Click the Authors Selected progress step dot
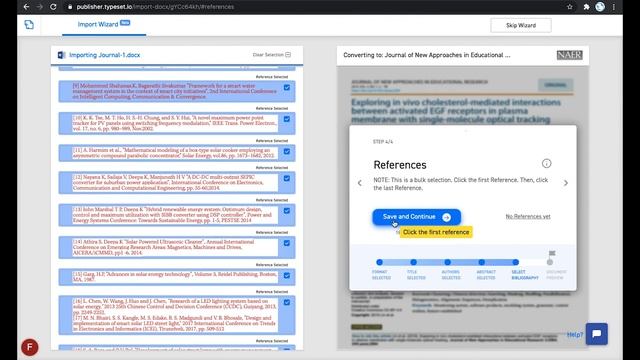Viewport: 640px width, 360px height. pos(448,262)
